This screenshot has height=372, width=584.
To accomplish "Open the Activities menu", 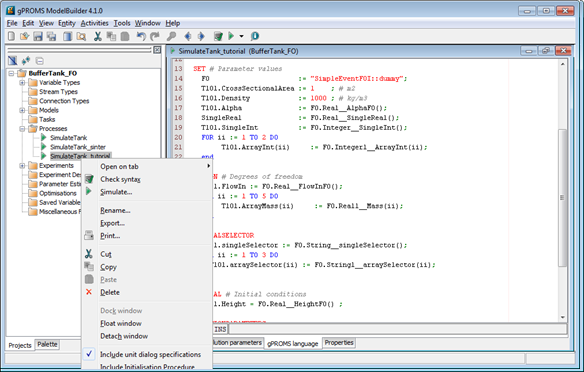I will [x=94, y=23].
